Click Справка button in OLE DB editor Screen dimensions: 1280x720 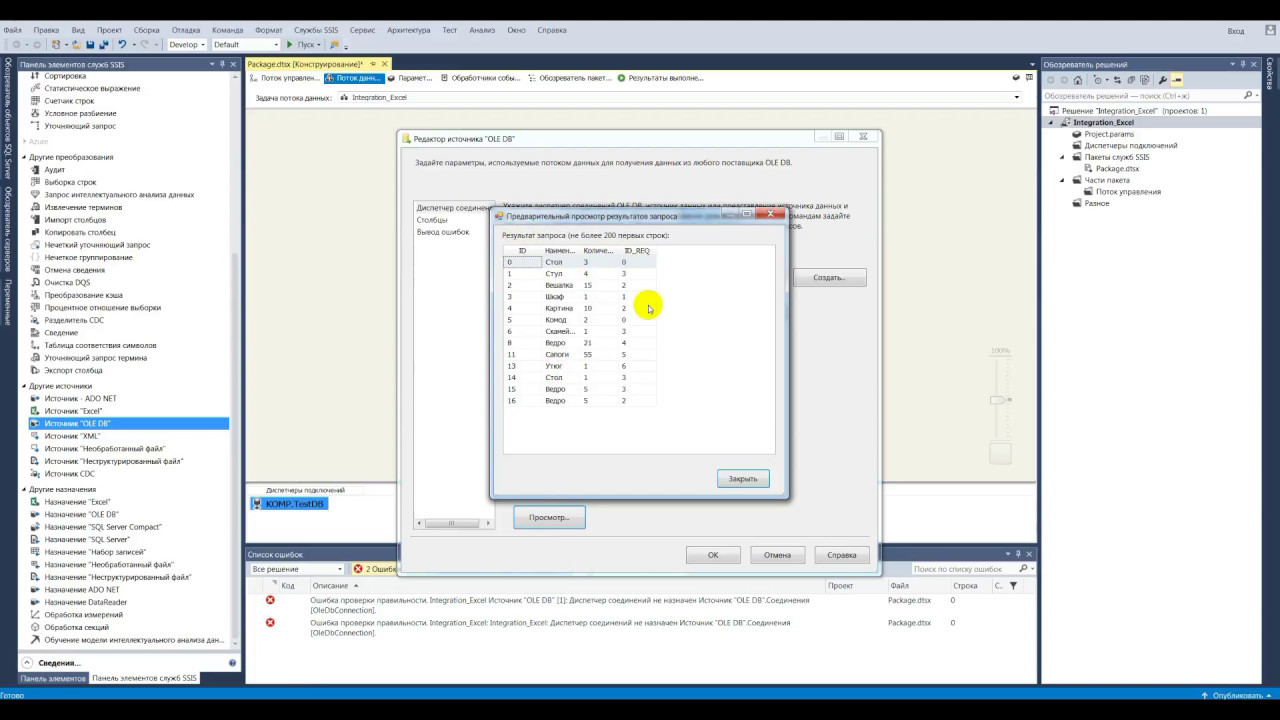point(842,555)
